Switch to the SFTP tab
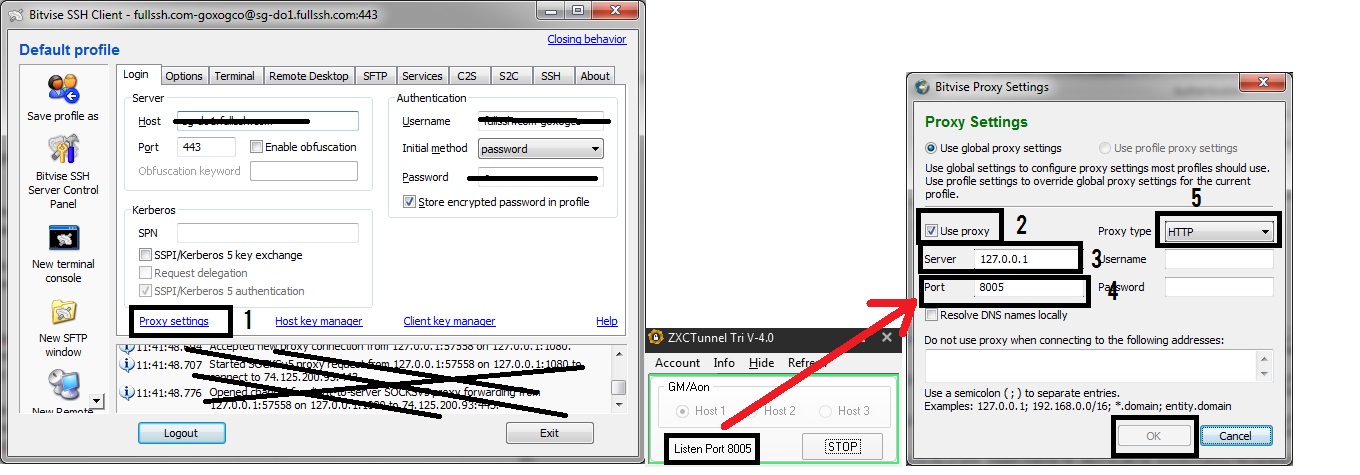Viewport: 1360px width, 475px height. click(x=375, y=76)
